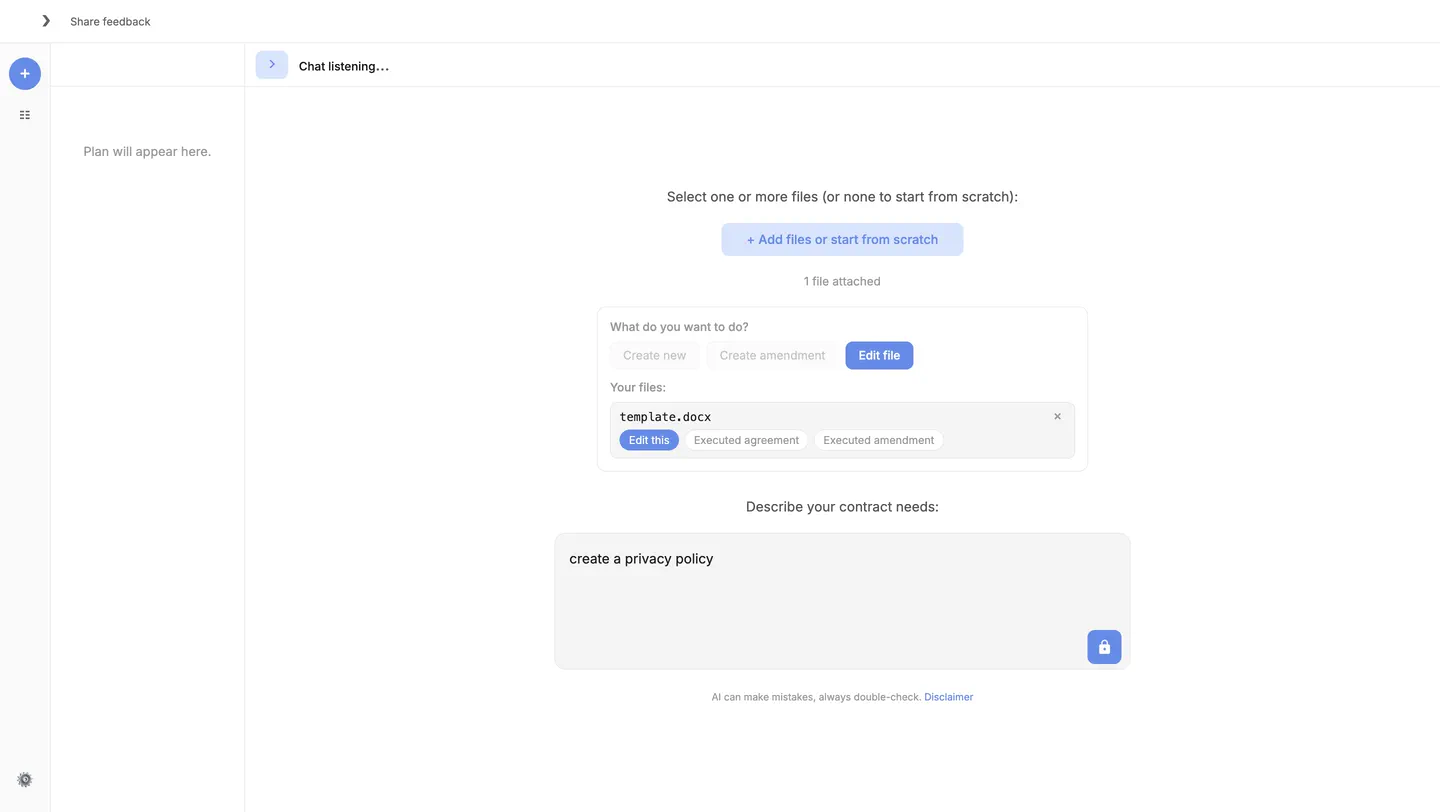
Task: Click Plan will appear here text
Action: click(x=147, y=151)
